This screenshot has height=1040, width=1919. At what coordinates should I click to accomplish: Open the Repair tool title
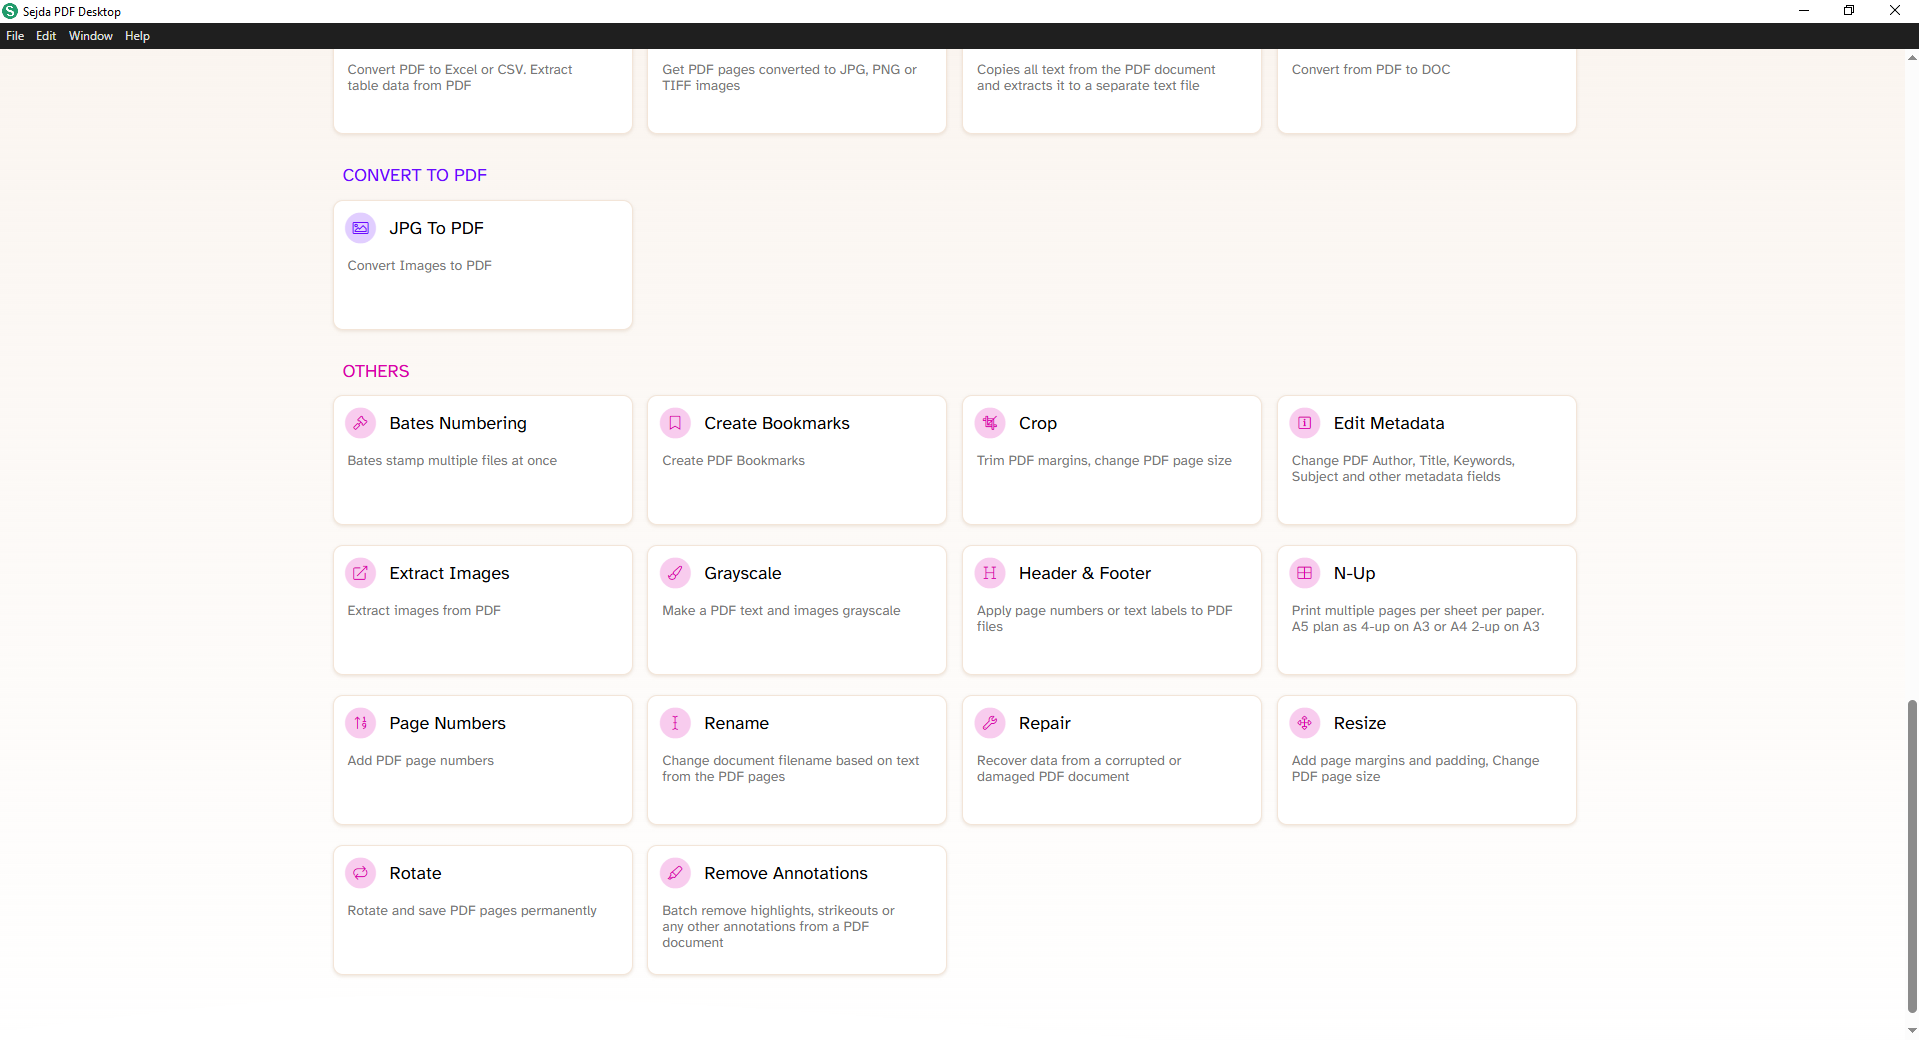coord(1044,723)
